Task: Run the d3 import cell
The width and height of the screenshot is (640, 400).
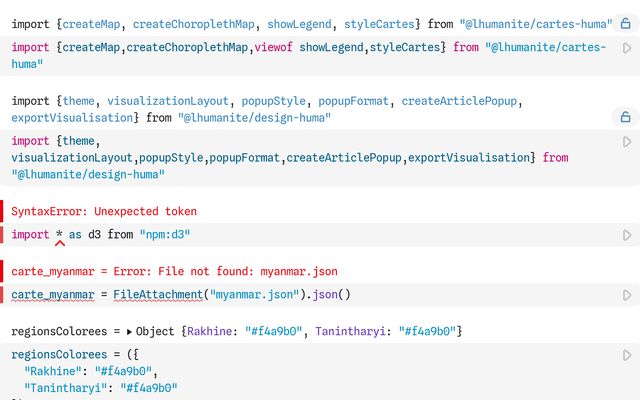Action: pos(627,235)
